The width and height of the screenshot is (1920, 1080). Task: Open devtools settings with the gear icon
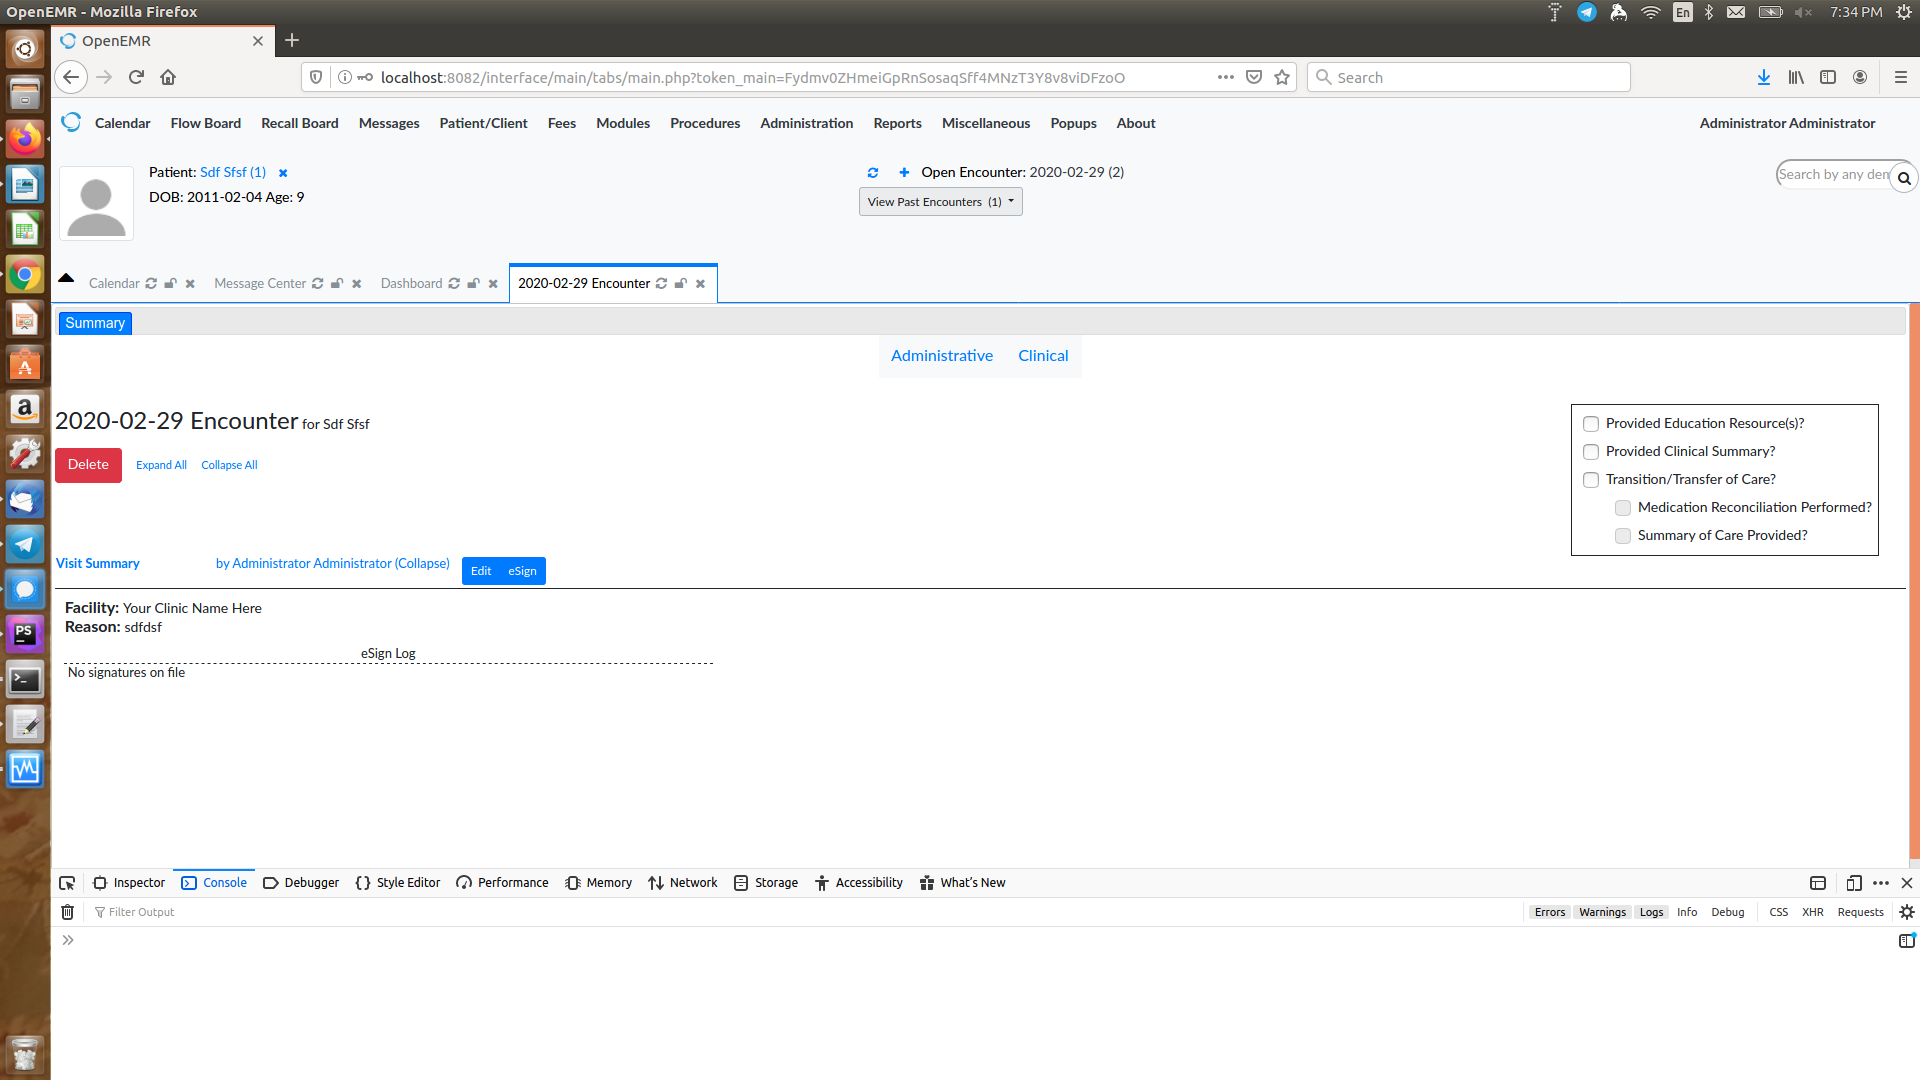(x=1906, y=911)
